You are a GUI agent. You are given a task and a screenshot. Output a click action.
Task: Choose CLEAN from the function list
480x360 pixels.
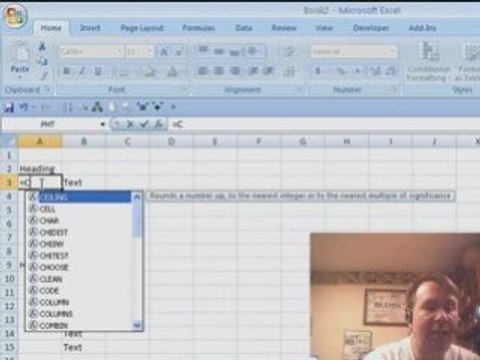80,279
